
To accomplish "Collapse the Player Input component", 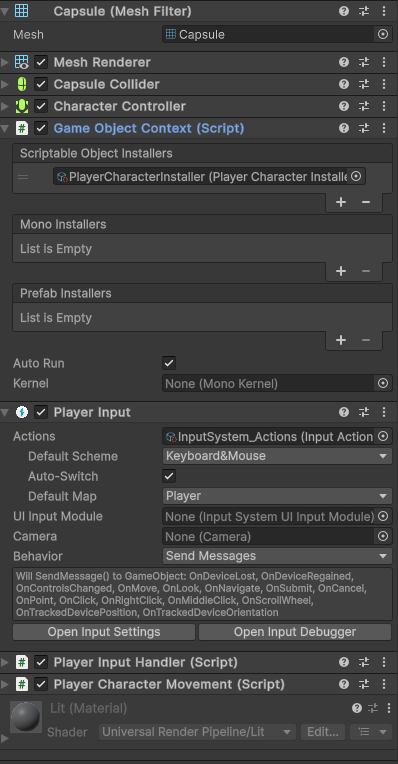I will point(5,412).
